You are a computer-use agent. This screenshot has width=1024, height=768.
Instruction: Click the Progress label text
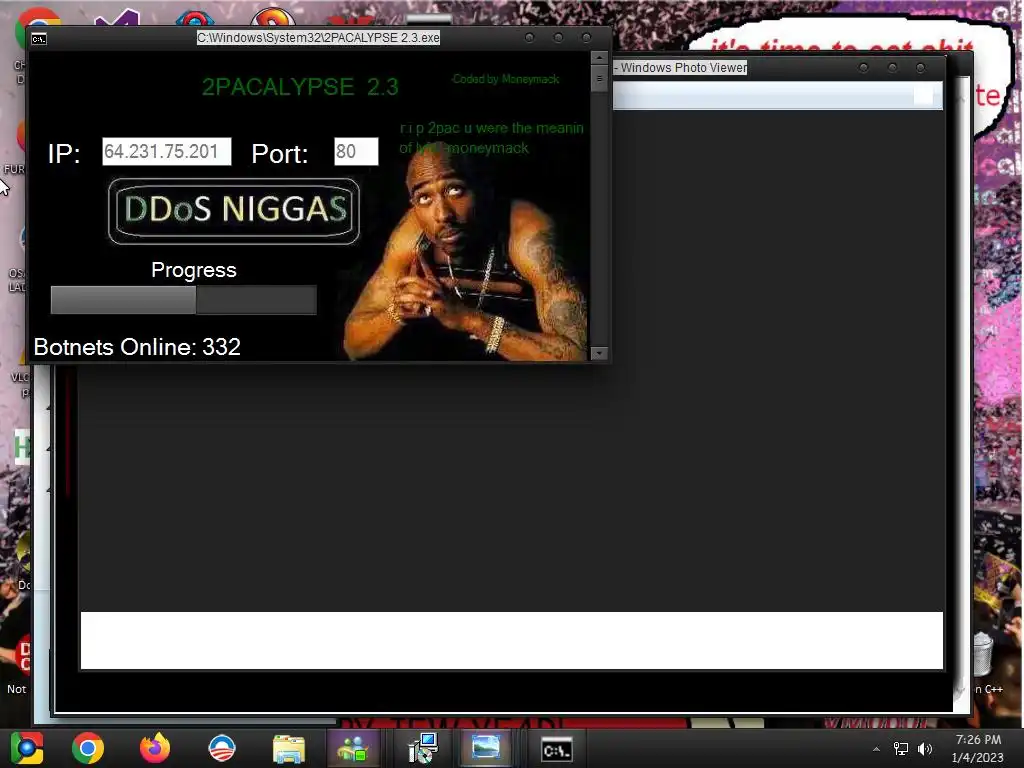pos(194,270)
